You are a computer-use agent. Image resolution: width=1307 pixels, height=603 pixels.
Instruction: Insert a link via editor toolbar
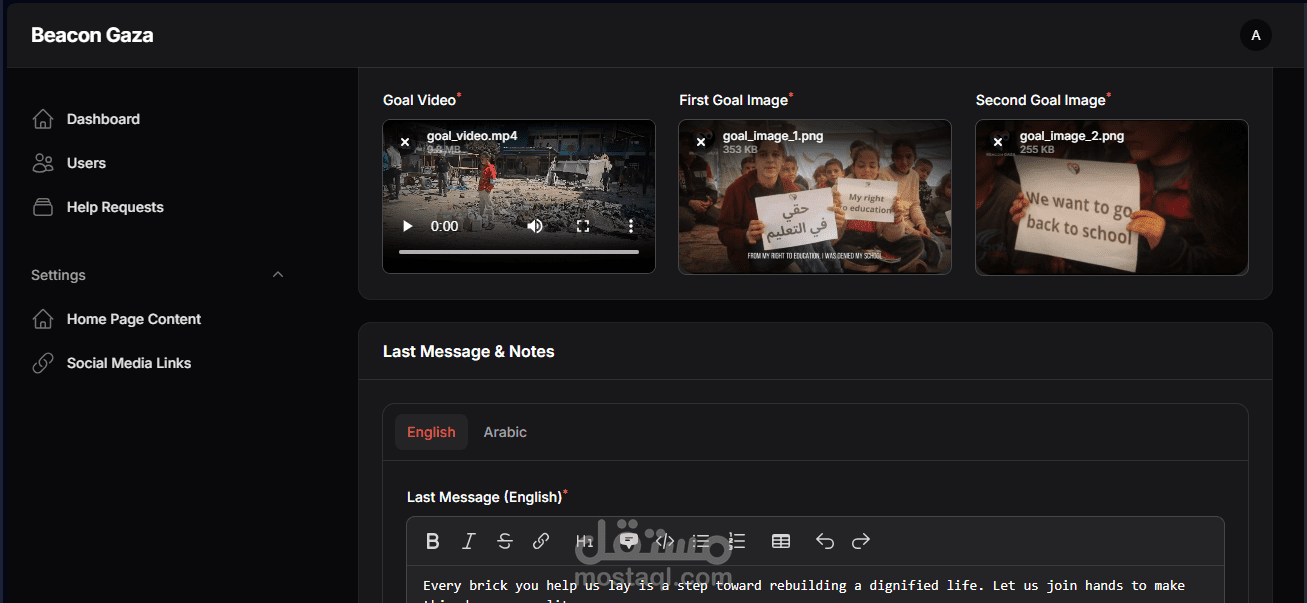click(541, 541)
